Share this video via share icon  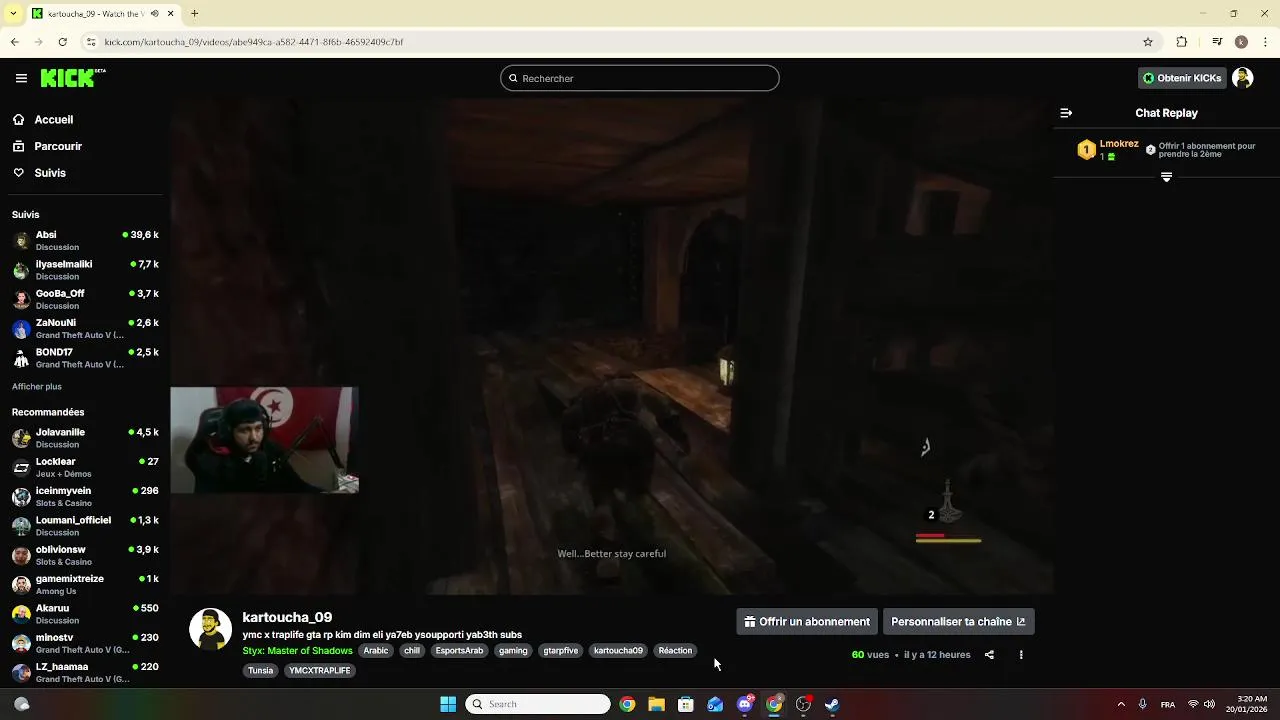[x=989, y=655]
